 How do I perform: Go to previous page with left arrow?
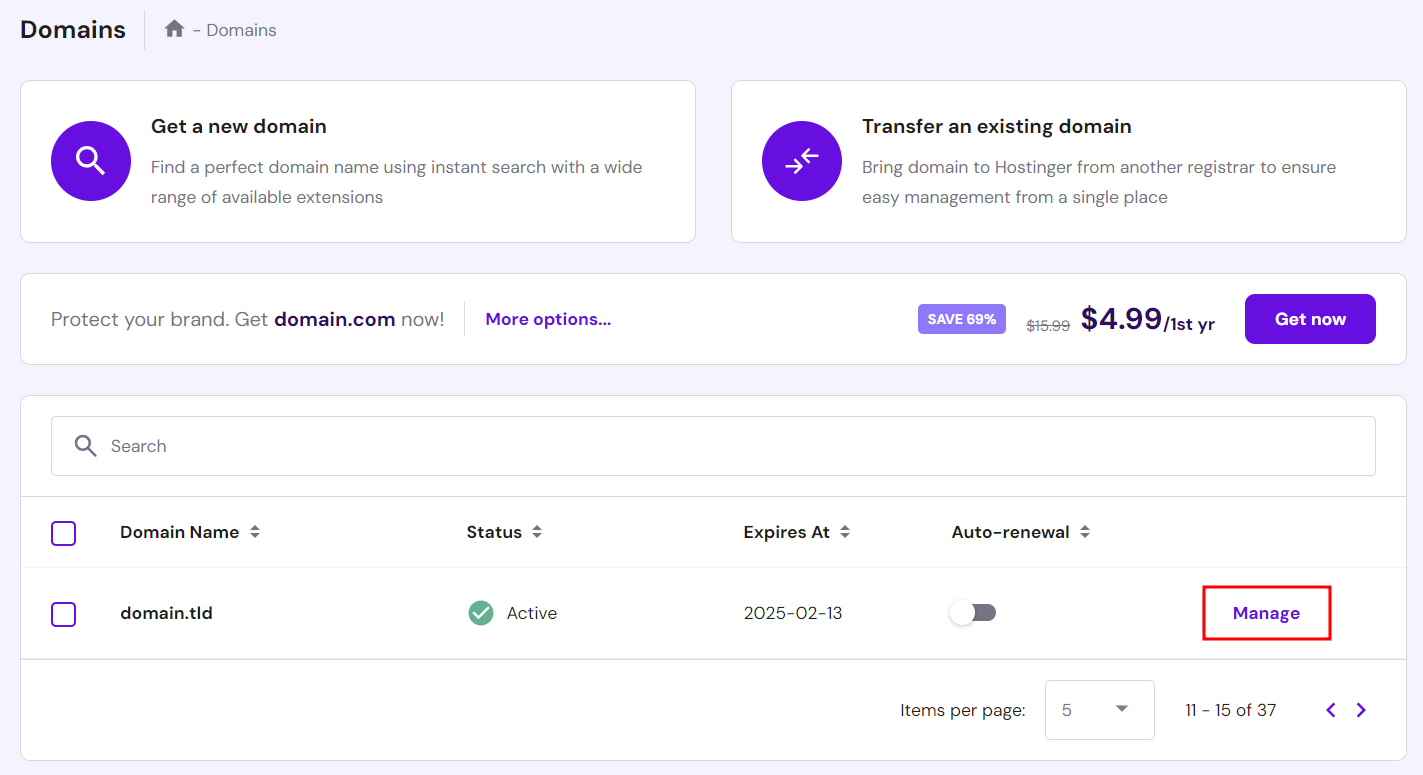(x=1331, y=710)
